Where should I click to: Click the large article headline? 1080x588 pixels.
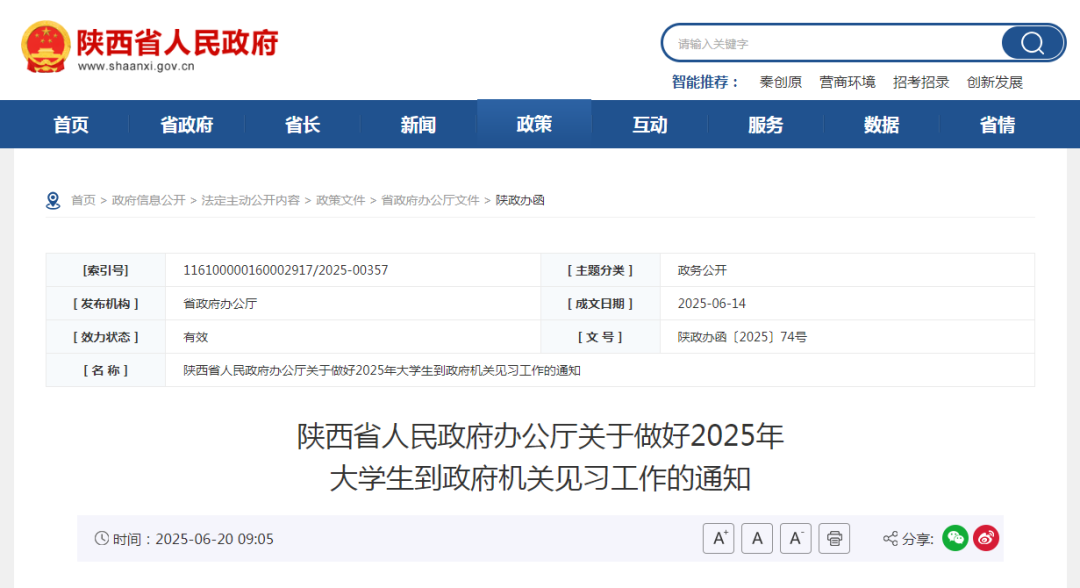coord(540,457)
